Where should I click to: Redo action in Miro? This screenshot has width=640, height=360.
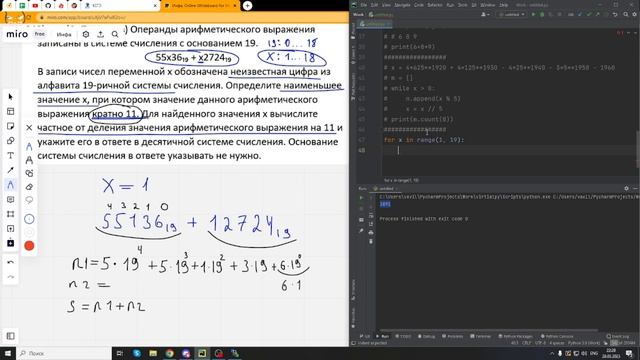click(x=11, y=277)
